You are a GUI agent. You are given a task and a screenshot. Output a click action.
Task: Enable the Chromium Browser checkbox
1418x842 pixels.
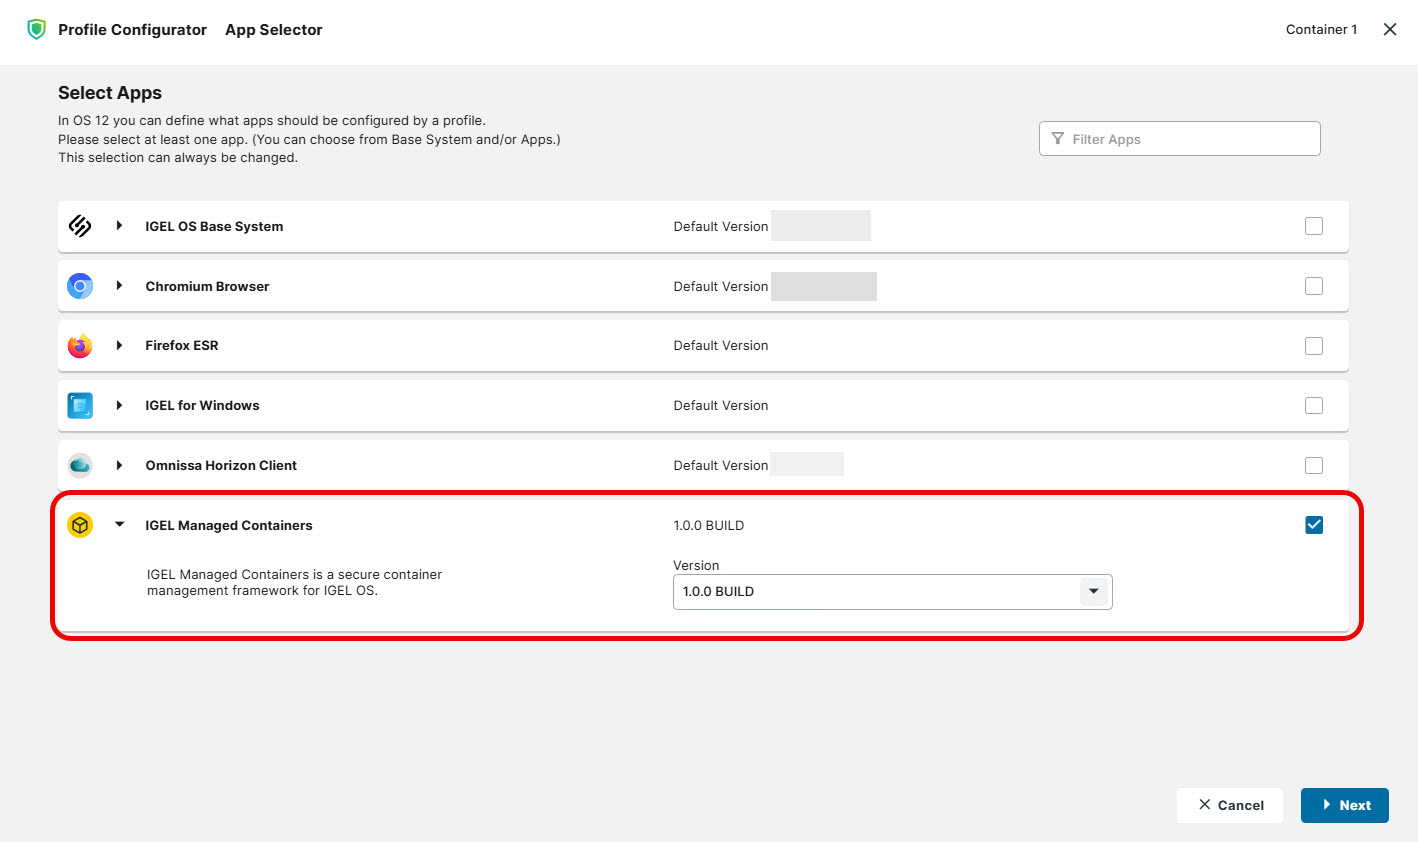click(x=1314, y=286)
